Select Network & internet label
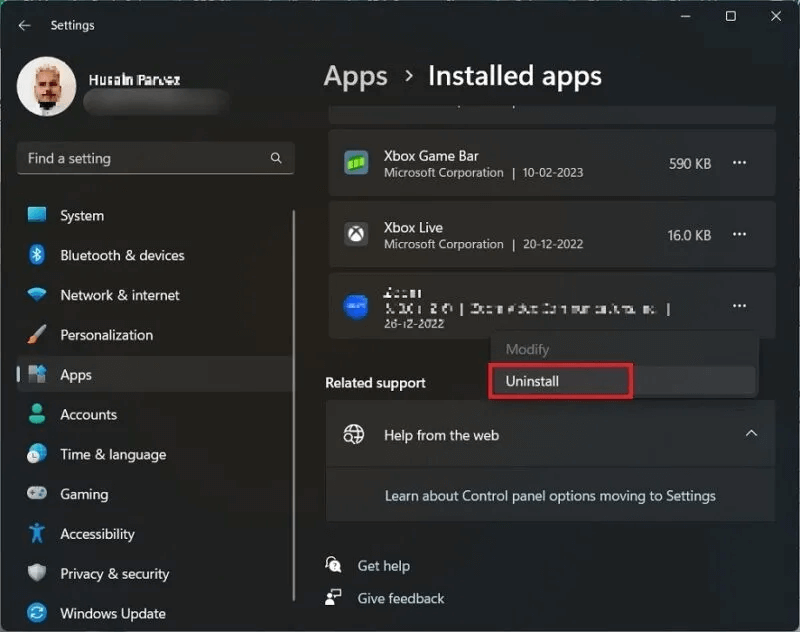Viewport: 800px width, 632px height. coord(120,295)
